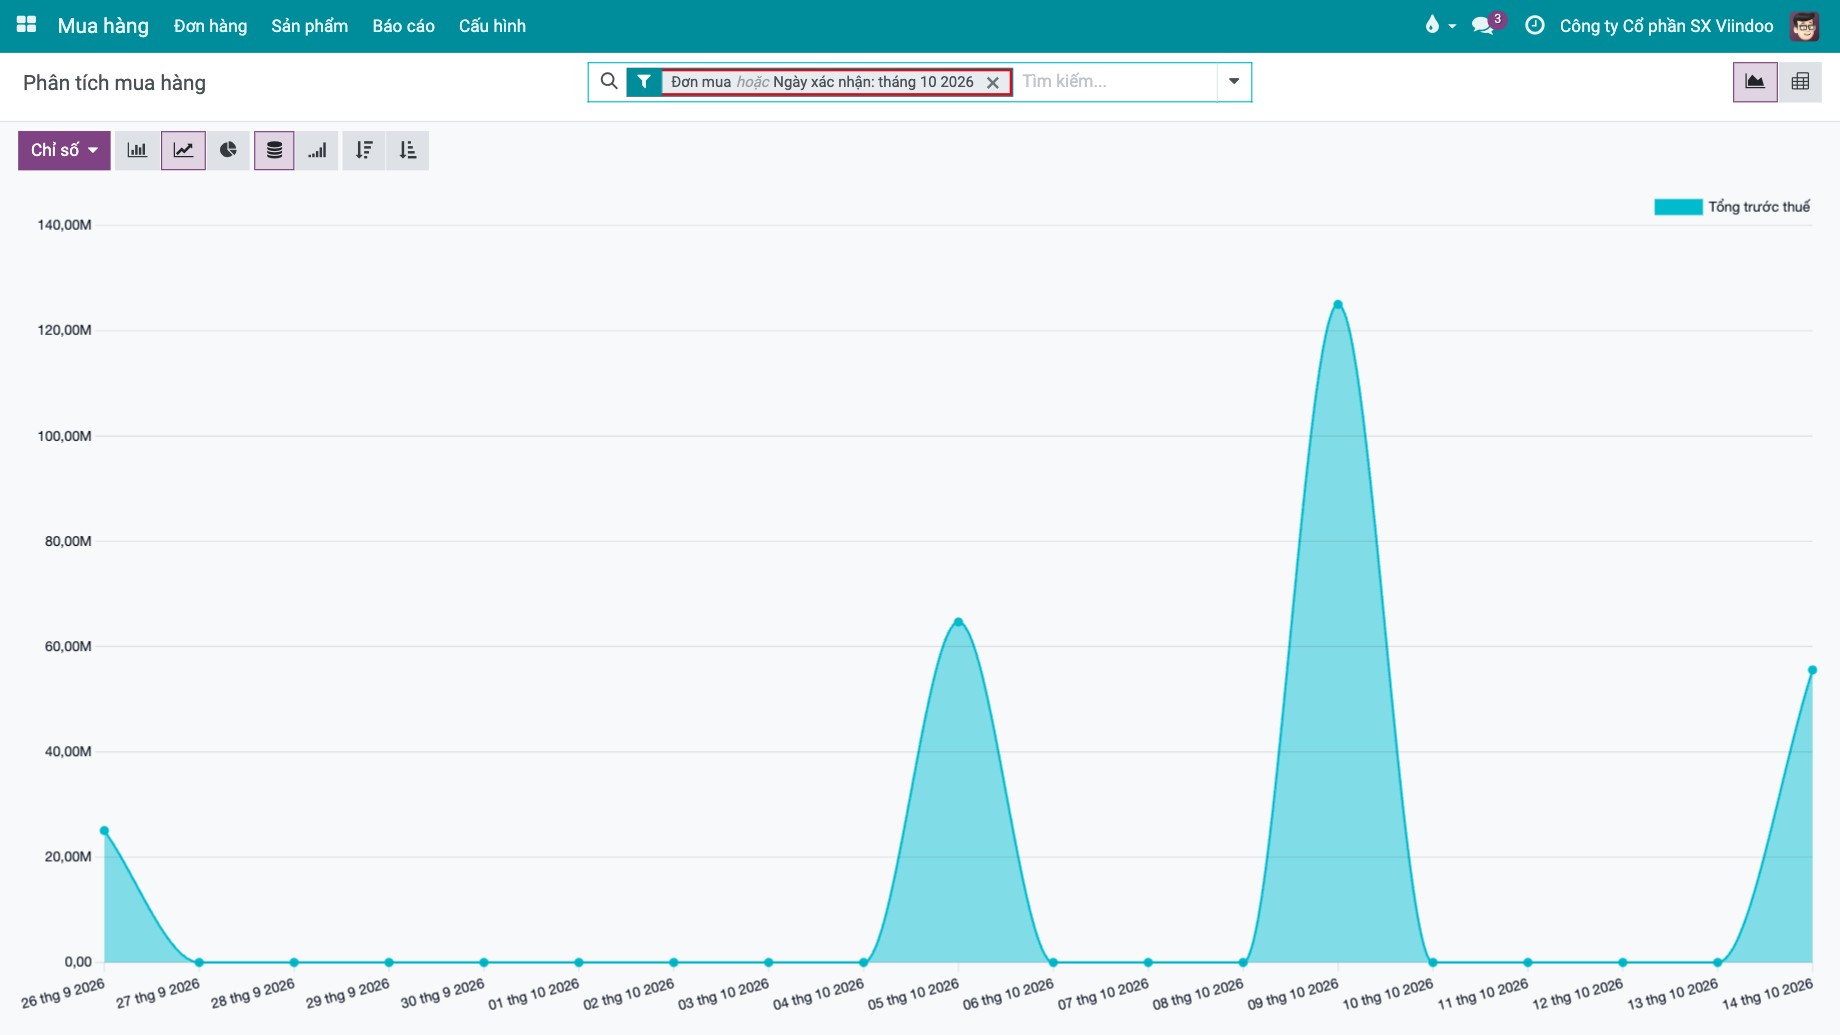Image resolution: width=1840 pixels, height=1035 pixels.
Task: Click the data point at 26 thg 9 2026
Action: coord(104,831)
